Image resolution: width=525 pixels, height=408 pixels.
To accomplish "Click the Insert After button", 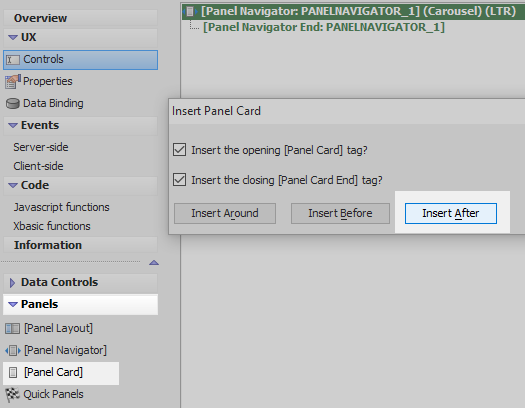I will (x=451, y=213).
